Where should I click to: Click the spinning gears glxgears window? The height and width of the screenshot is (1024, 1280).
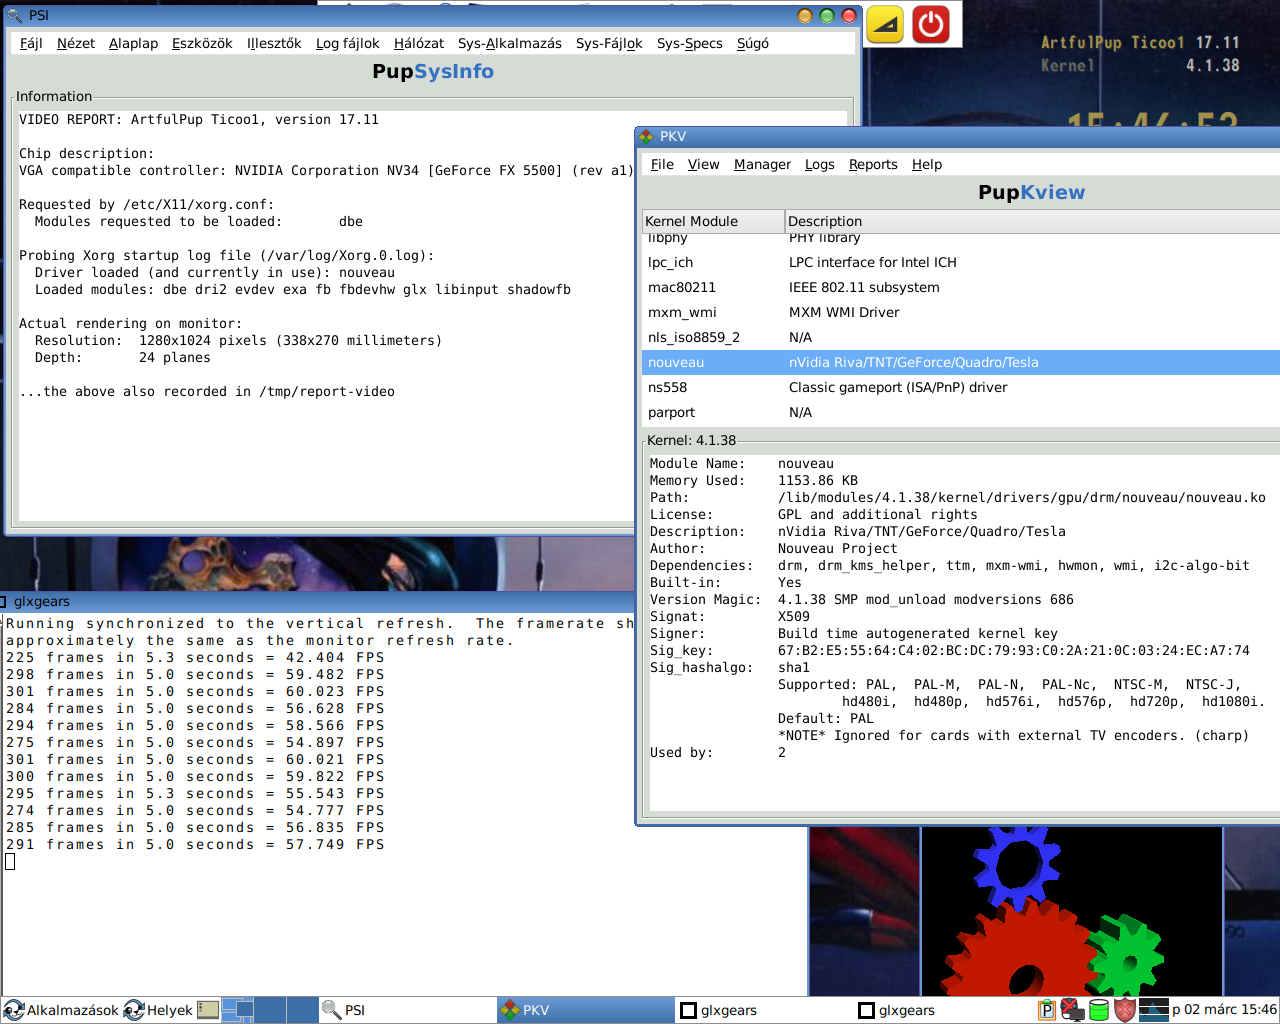(x=1072, y=911)
